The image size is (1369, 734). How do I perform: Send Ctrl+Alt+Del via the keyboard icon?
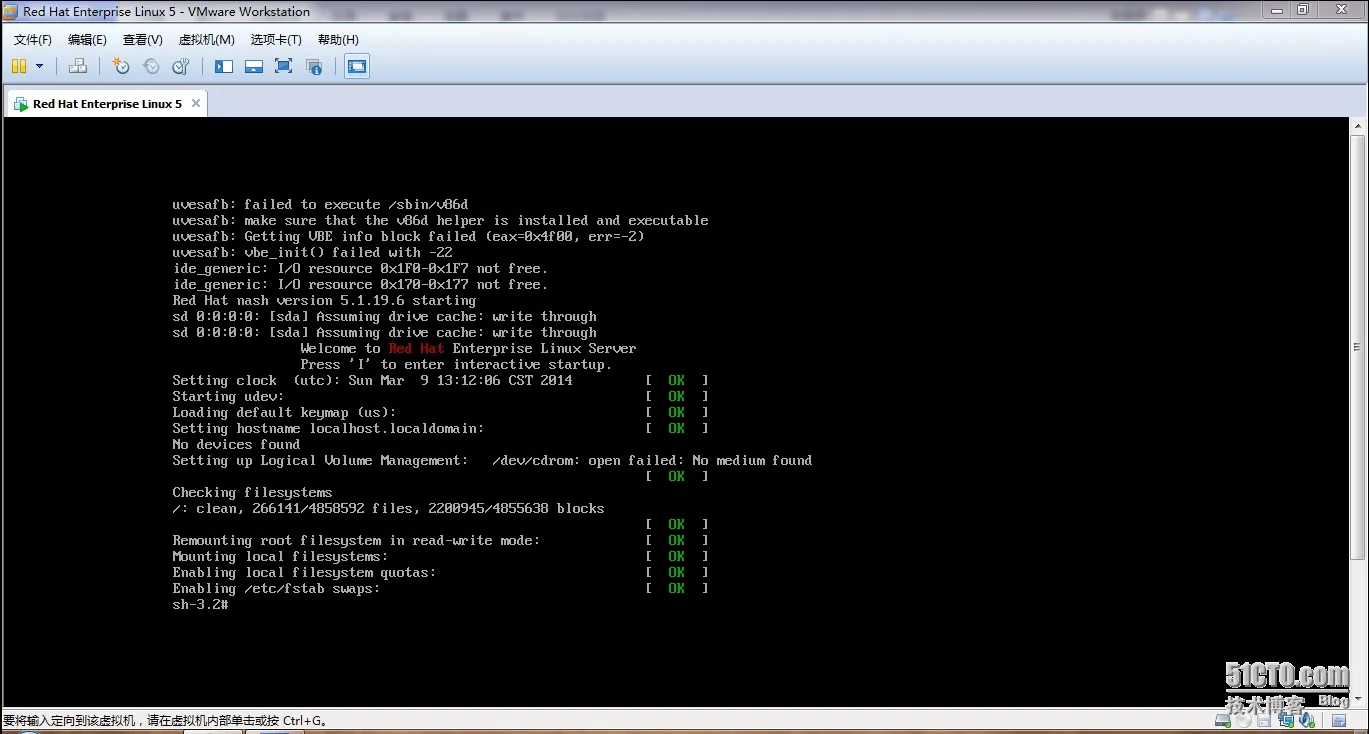pyautogui.click(x=78, y=66)
